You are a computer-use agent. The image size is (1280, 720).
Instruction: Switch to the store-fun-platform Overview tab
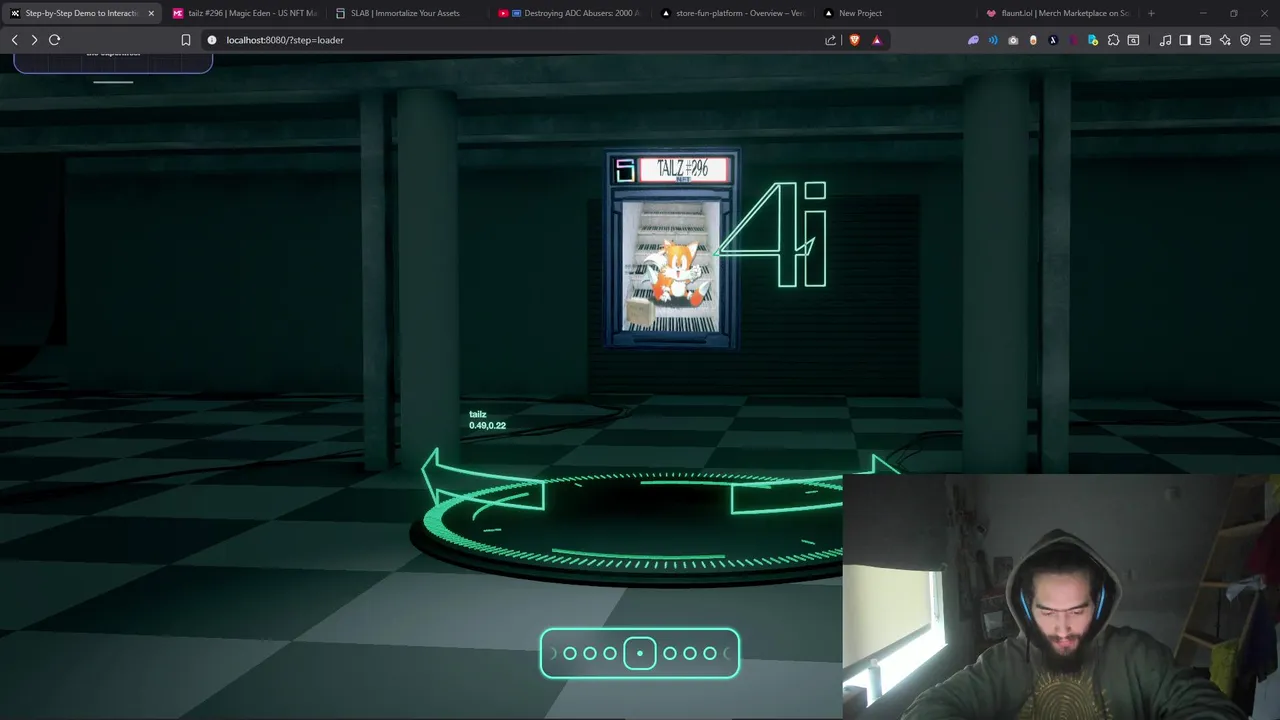point(732,13)
